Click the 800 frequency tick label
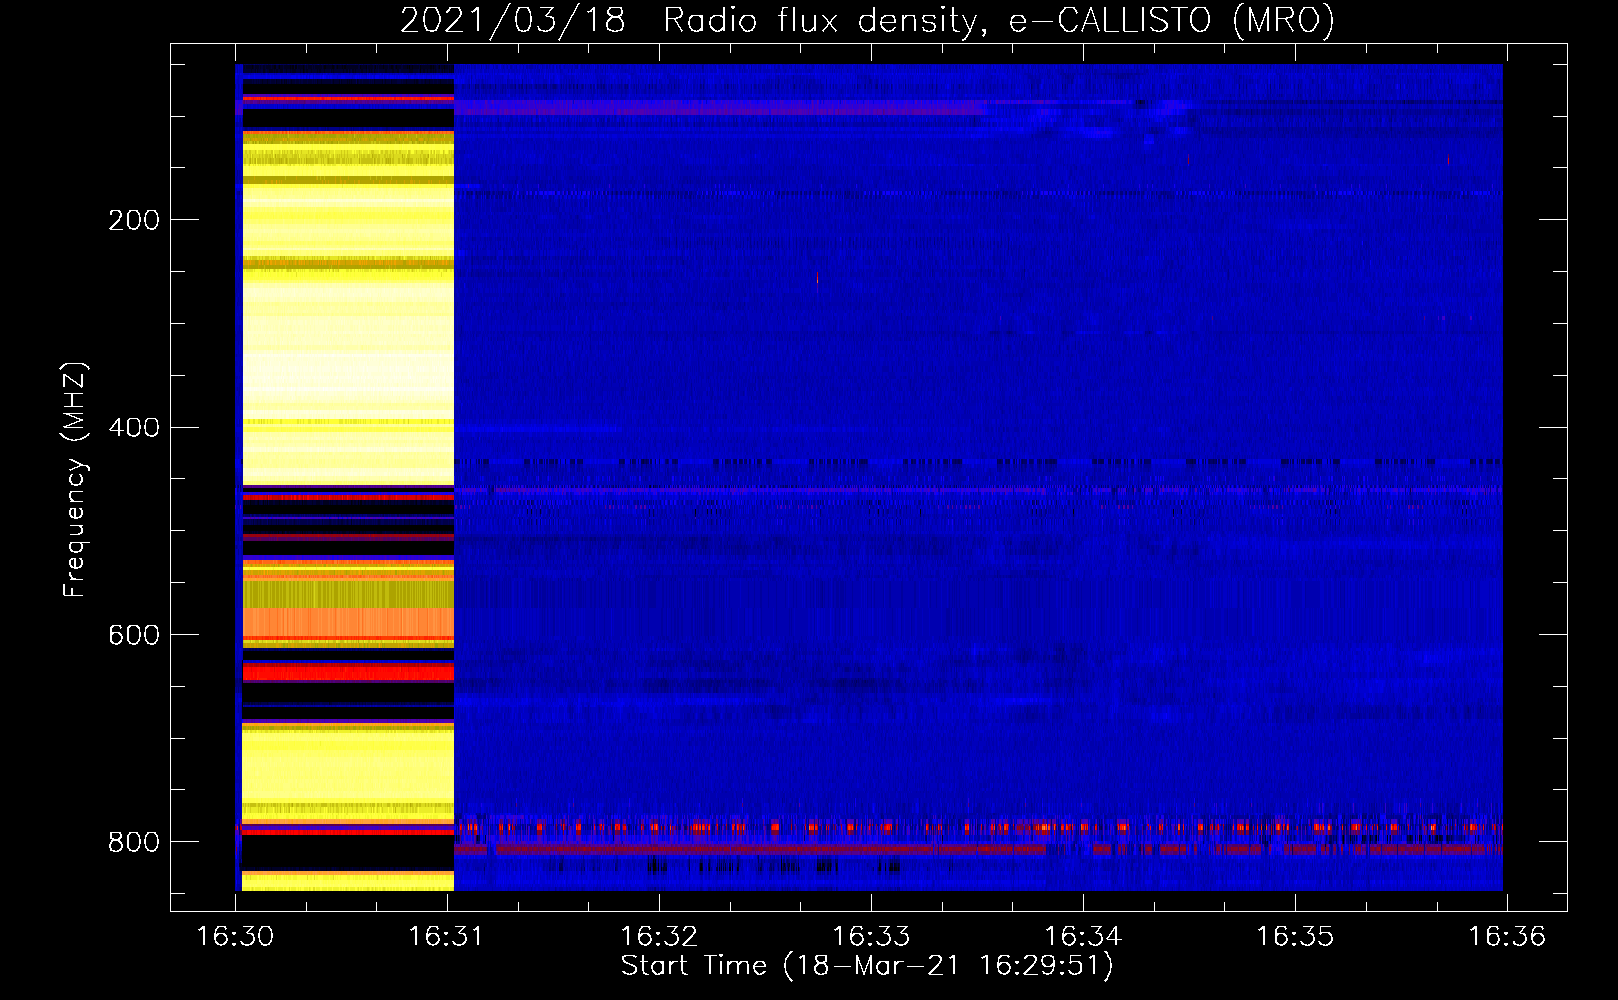This screenshot has width=1618, height=1000. pos(134,842)
